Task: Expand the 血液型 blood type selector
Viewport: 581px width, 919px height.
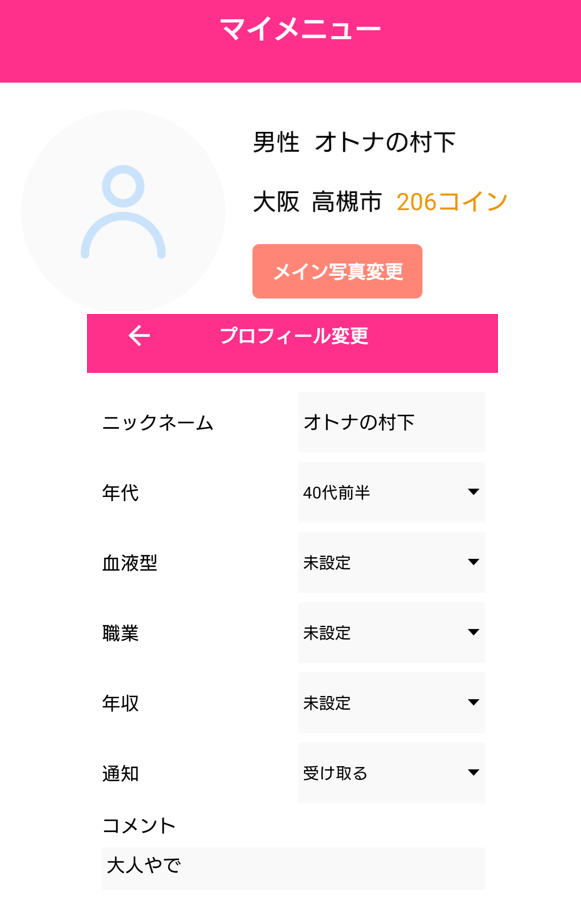Action: [x=391, y=562]
